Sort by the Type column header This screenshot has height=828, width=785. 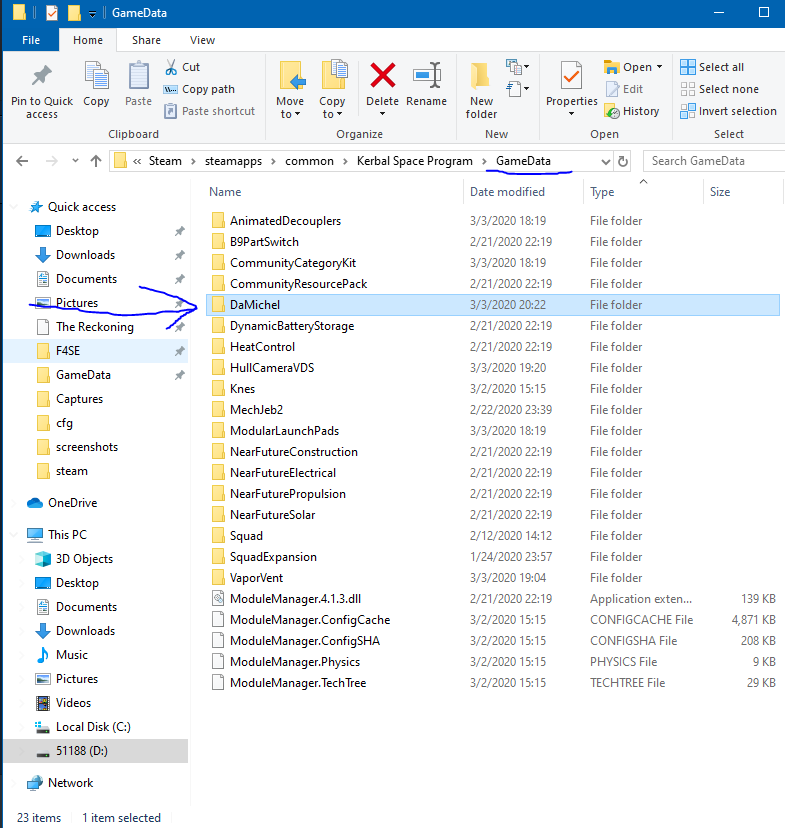[x=602, y=192]
